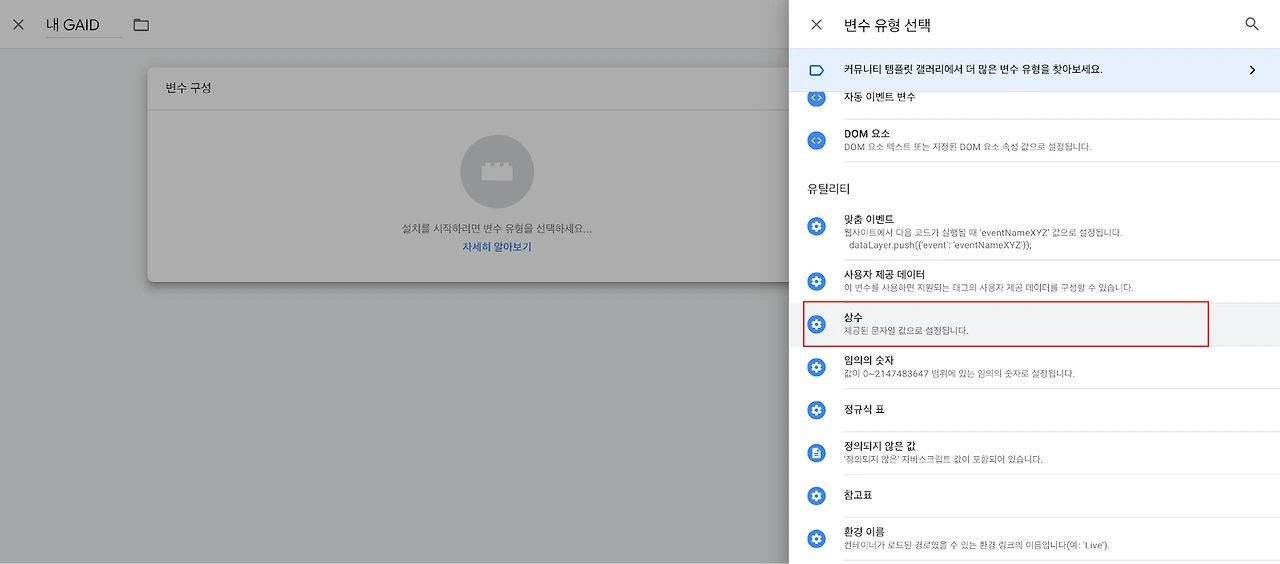Click the 변수 유형 선택 panel title
Screen dimensions: 1280x564
point(888,25)
